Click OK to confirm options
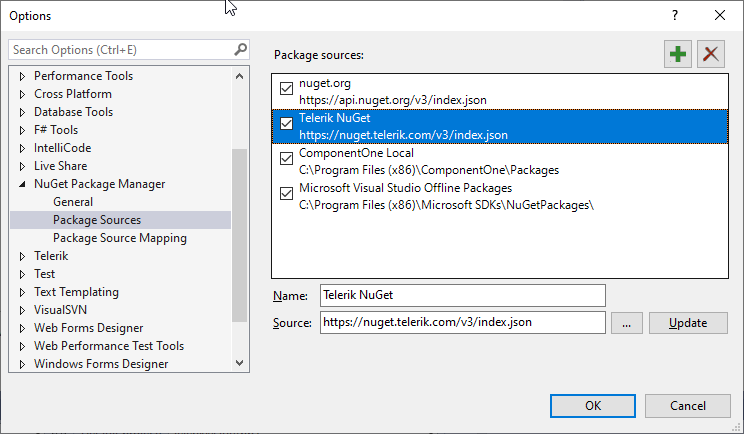This screenshot has height=434, width=744. point(592,405)
